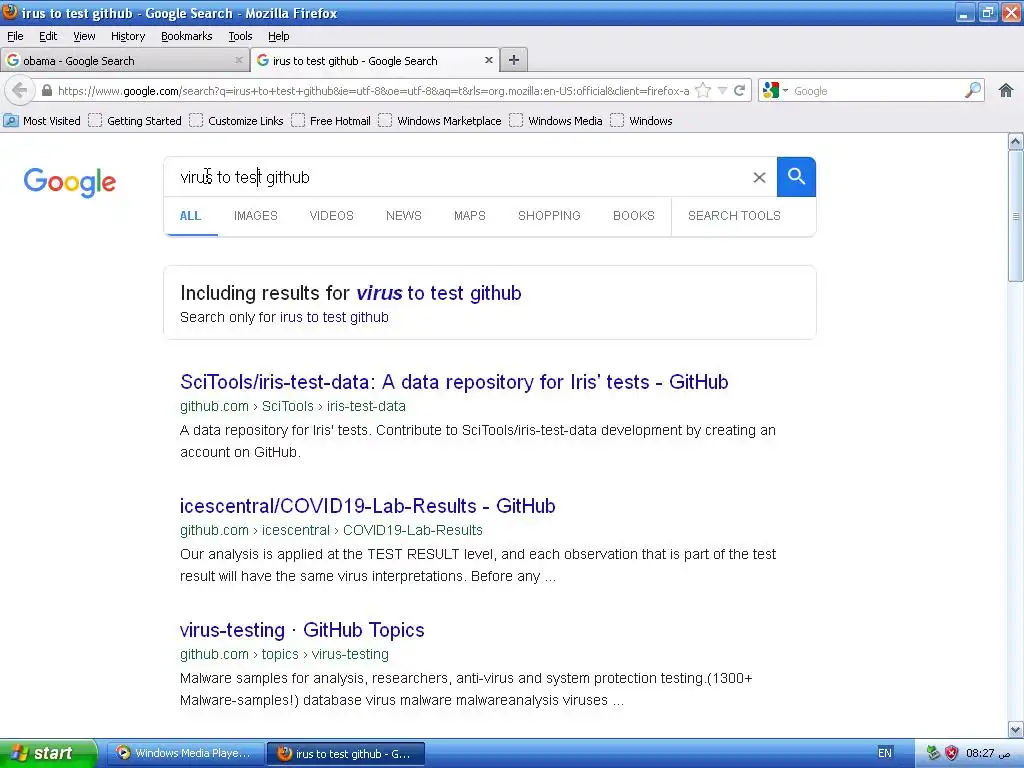
Task: Open SEARCH TOOLS options
Action: (734, 216)
